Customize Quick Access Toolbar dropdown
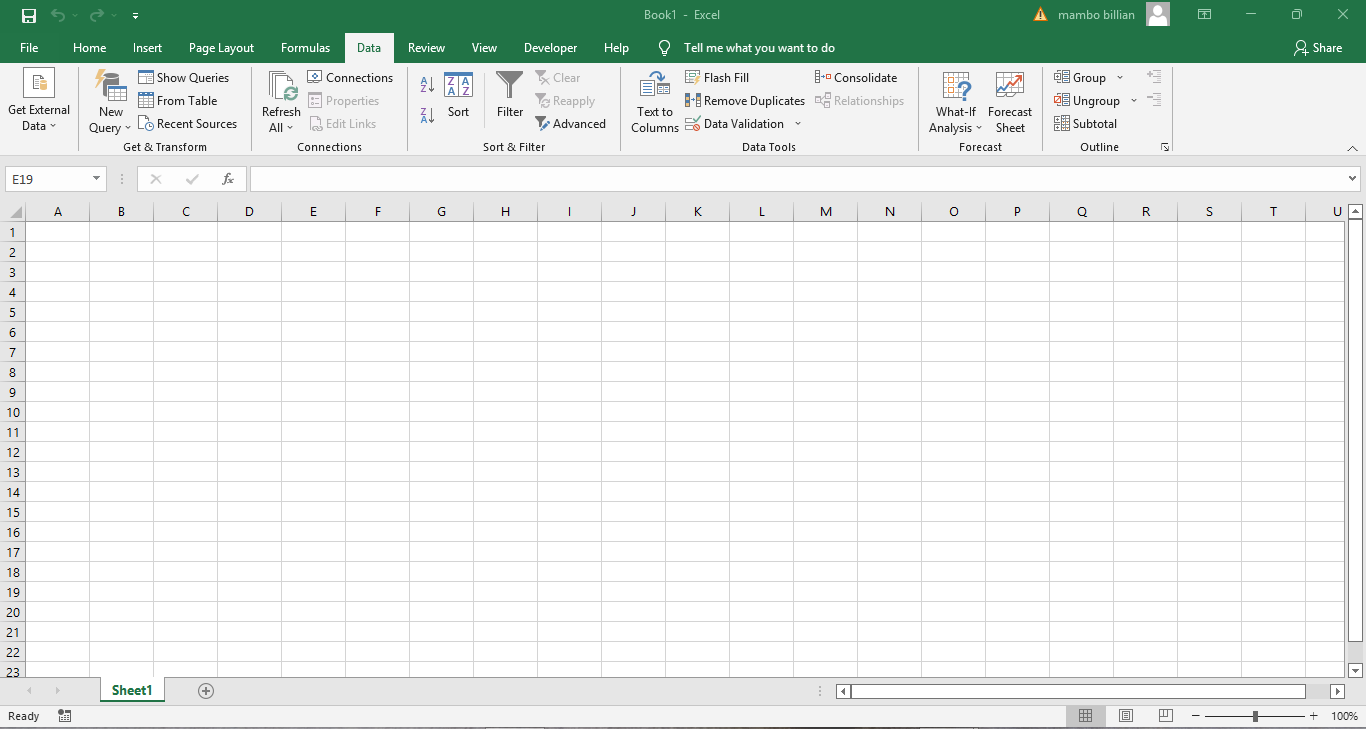The image size is (1366, 729). [x=135, y=16]
